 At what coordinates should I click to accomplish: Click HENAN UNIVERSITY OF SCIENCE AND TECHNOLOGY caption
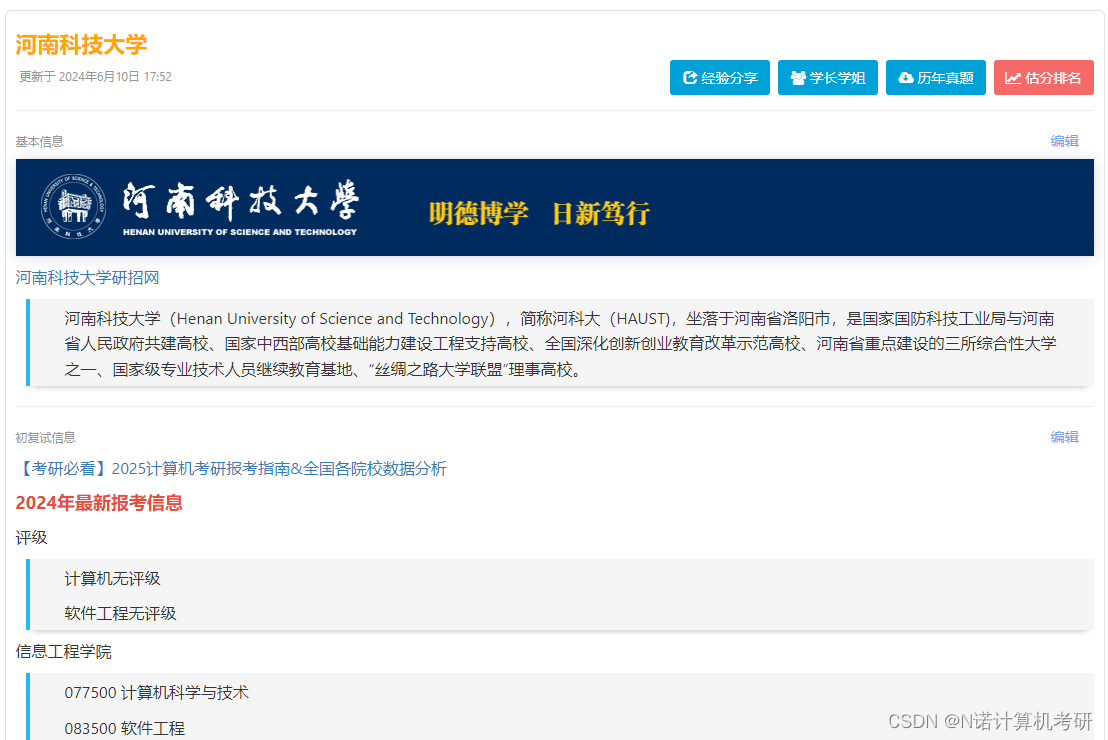click(240, 232)
